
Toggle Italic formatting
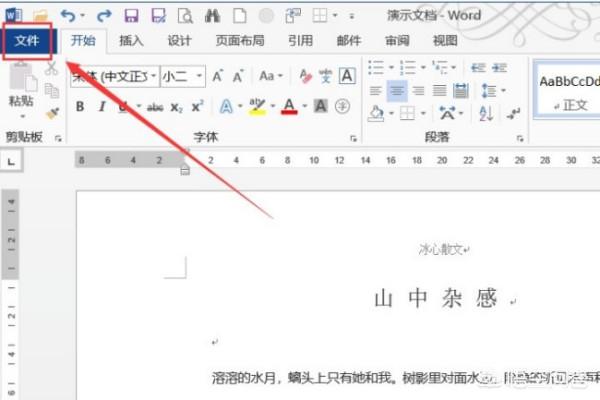pyautogui.click(x=102, y=106)
